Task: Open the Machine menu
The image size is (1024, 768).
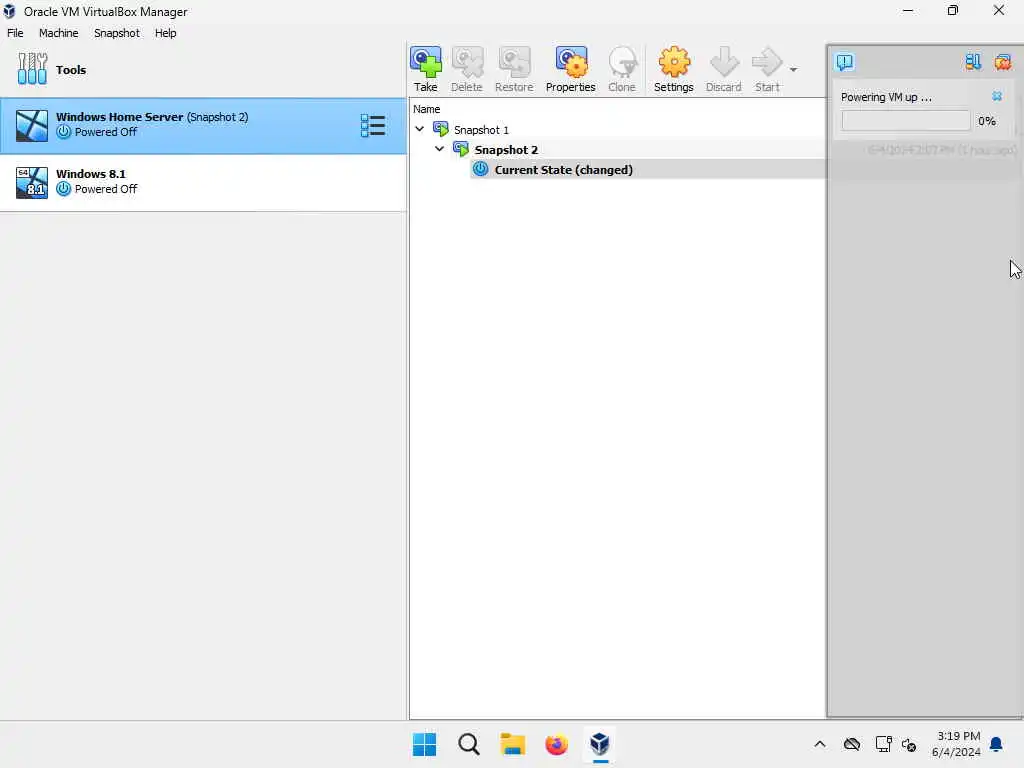Action: 58,33
